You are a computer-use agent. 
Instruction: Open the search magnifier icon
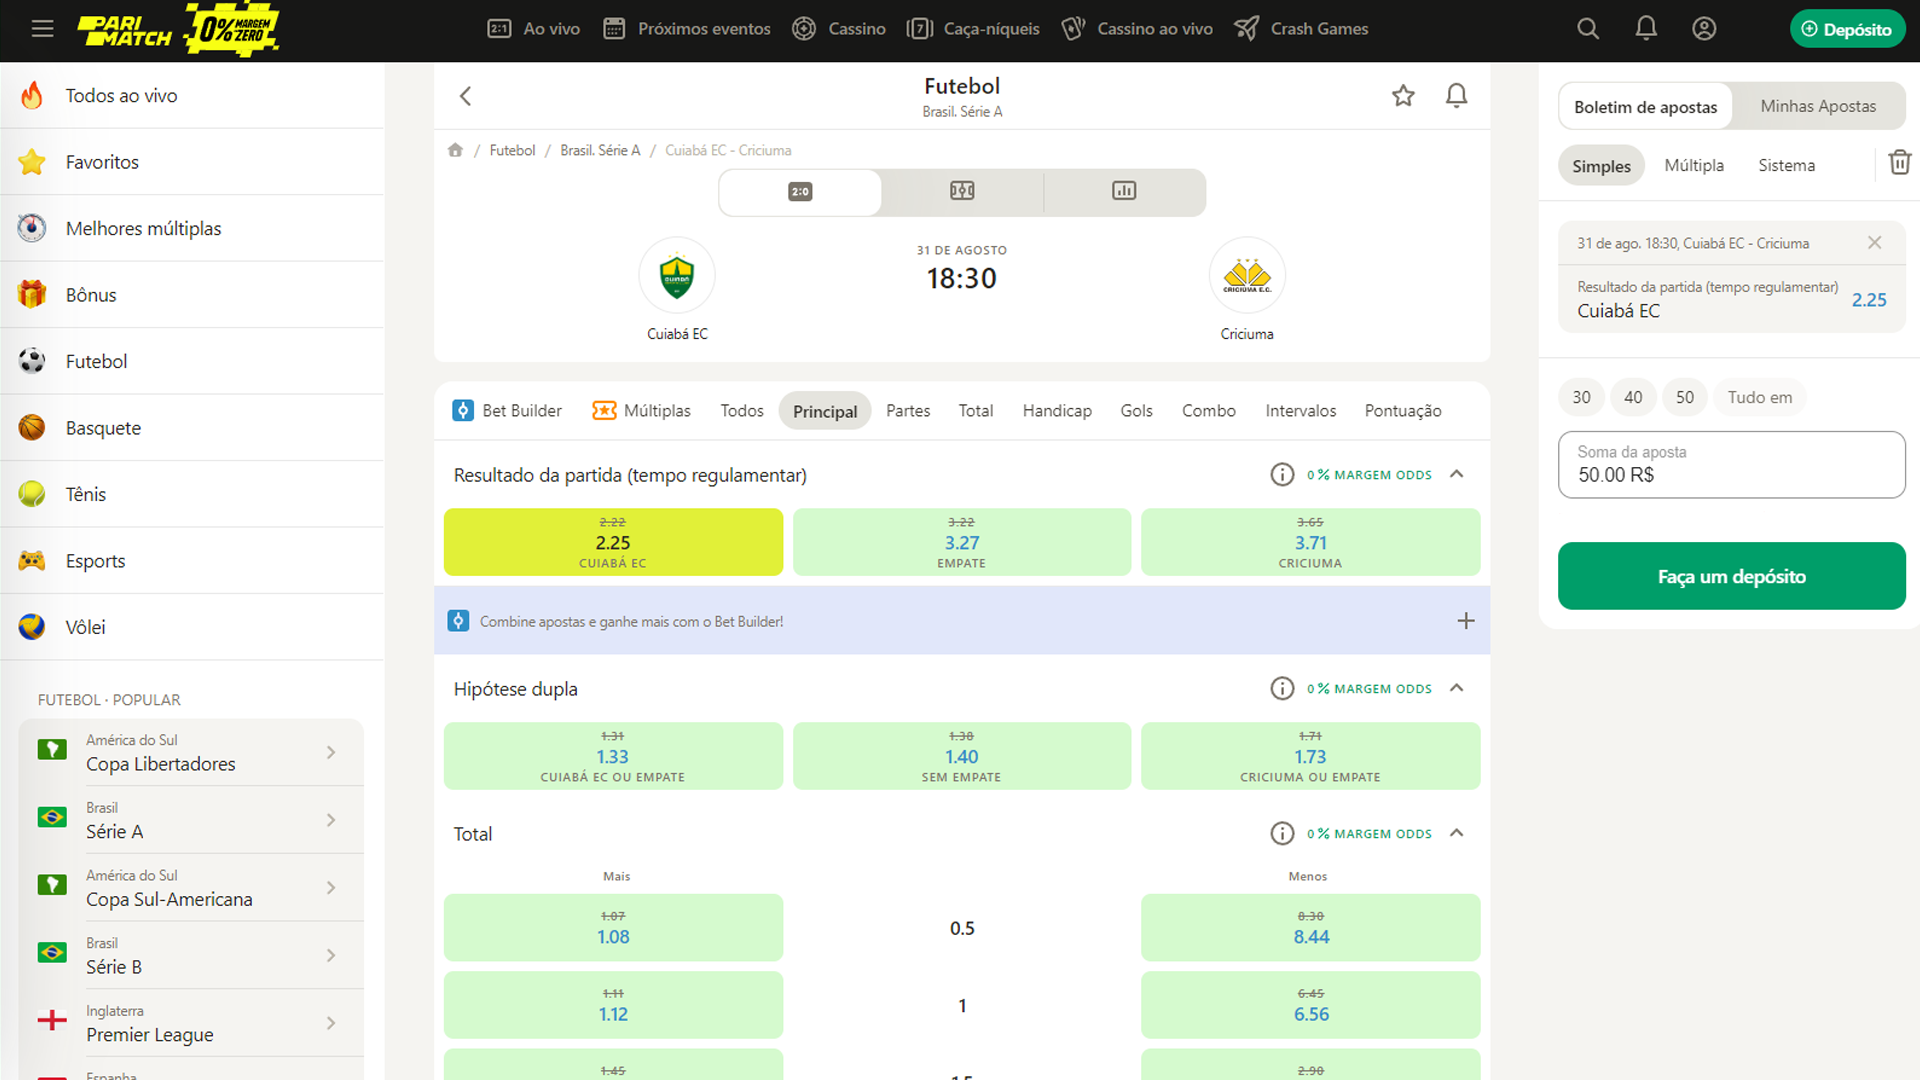coord(1588,29)
